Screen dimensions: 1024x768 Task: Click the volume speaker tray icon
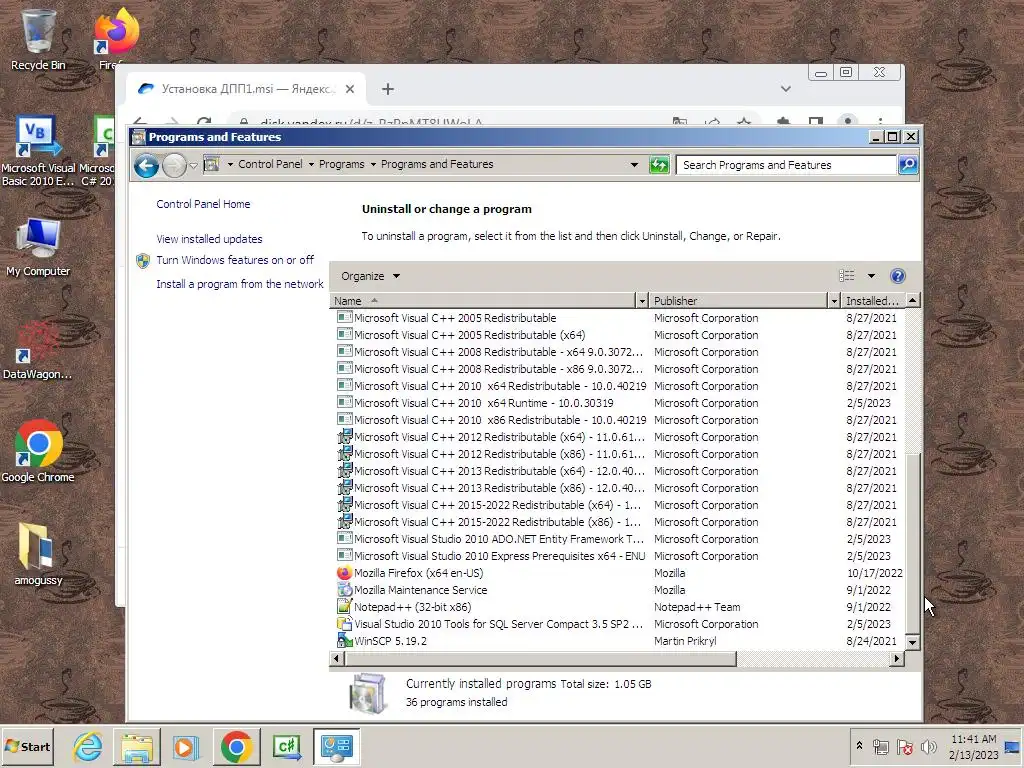[x=928, y=746]
